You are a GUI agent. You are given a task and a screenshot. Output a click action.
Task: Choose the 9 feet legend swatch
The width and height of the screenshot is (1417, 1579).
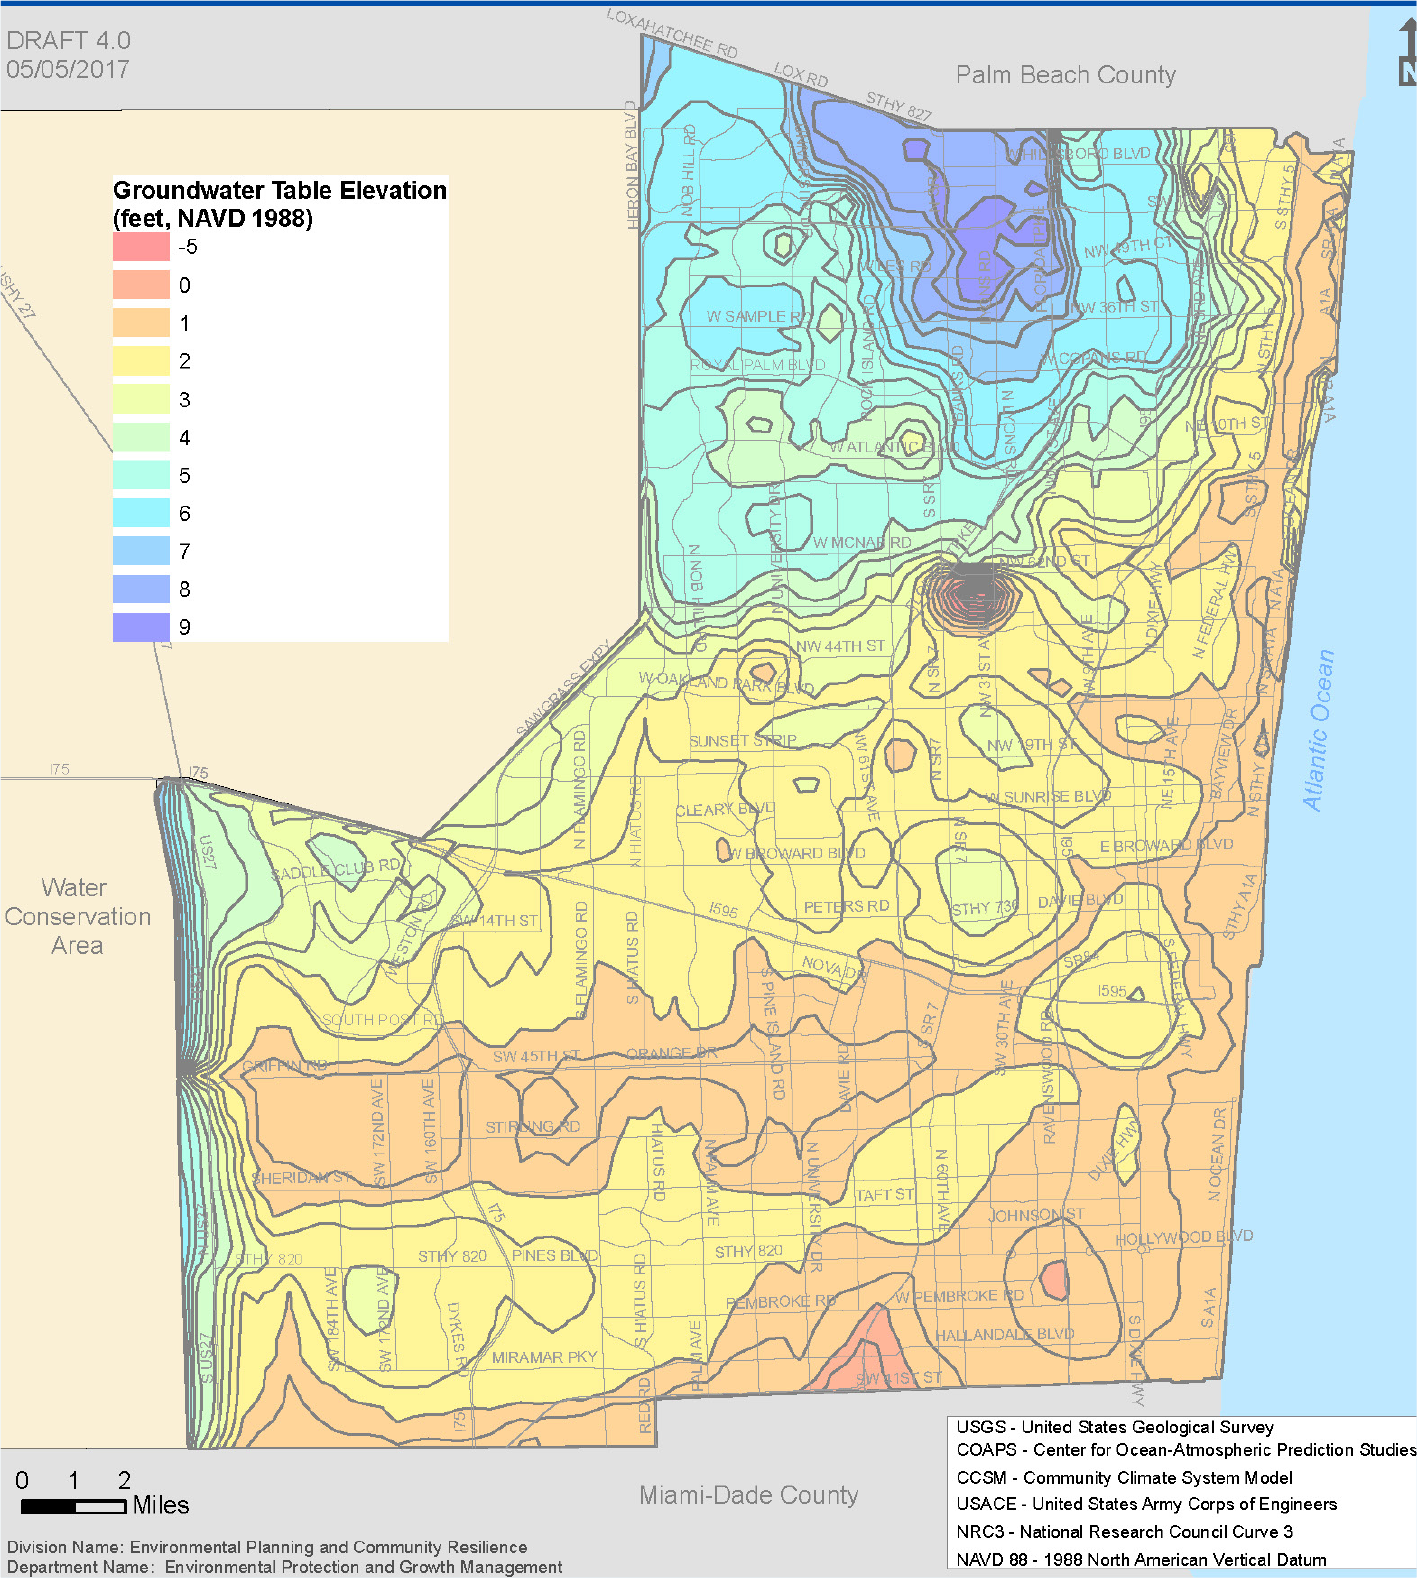(141, 627)
